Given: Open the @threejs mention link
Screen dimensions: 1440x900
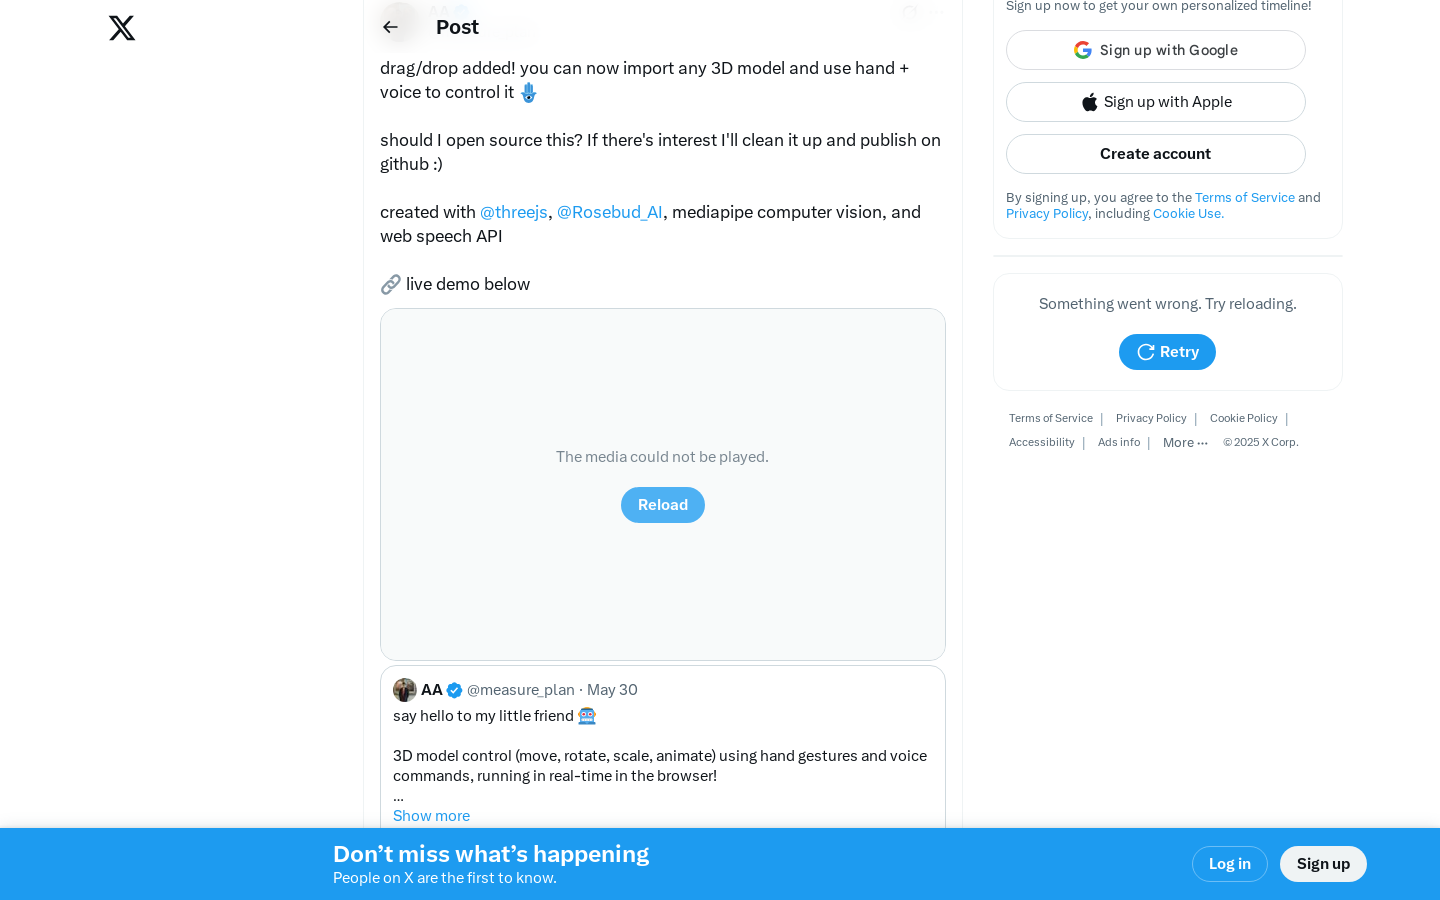Looking at the screenshot, I should pyautogui.click(x=514, y=212).
